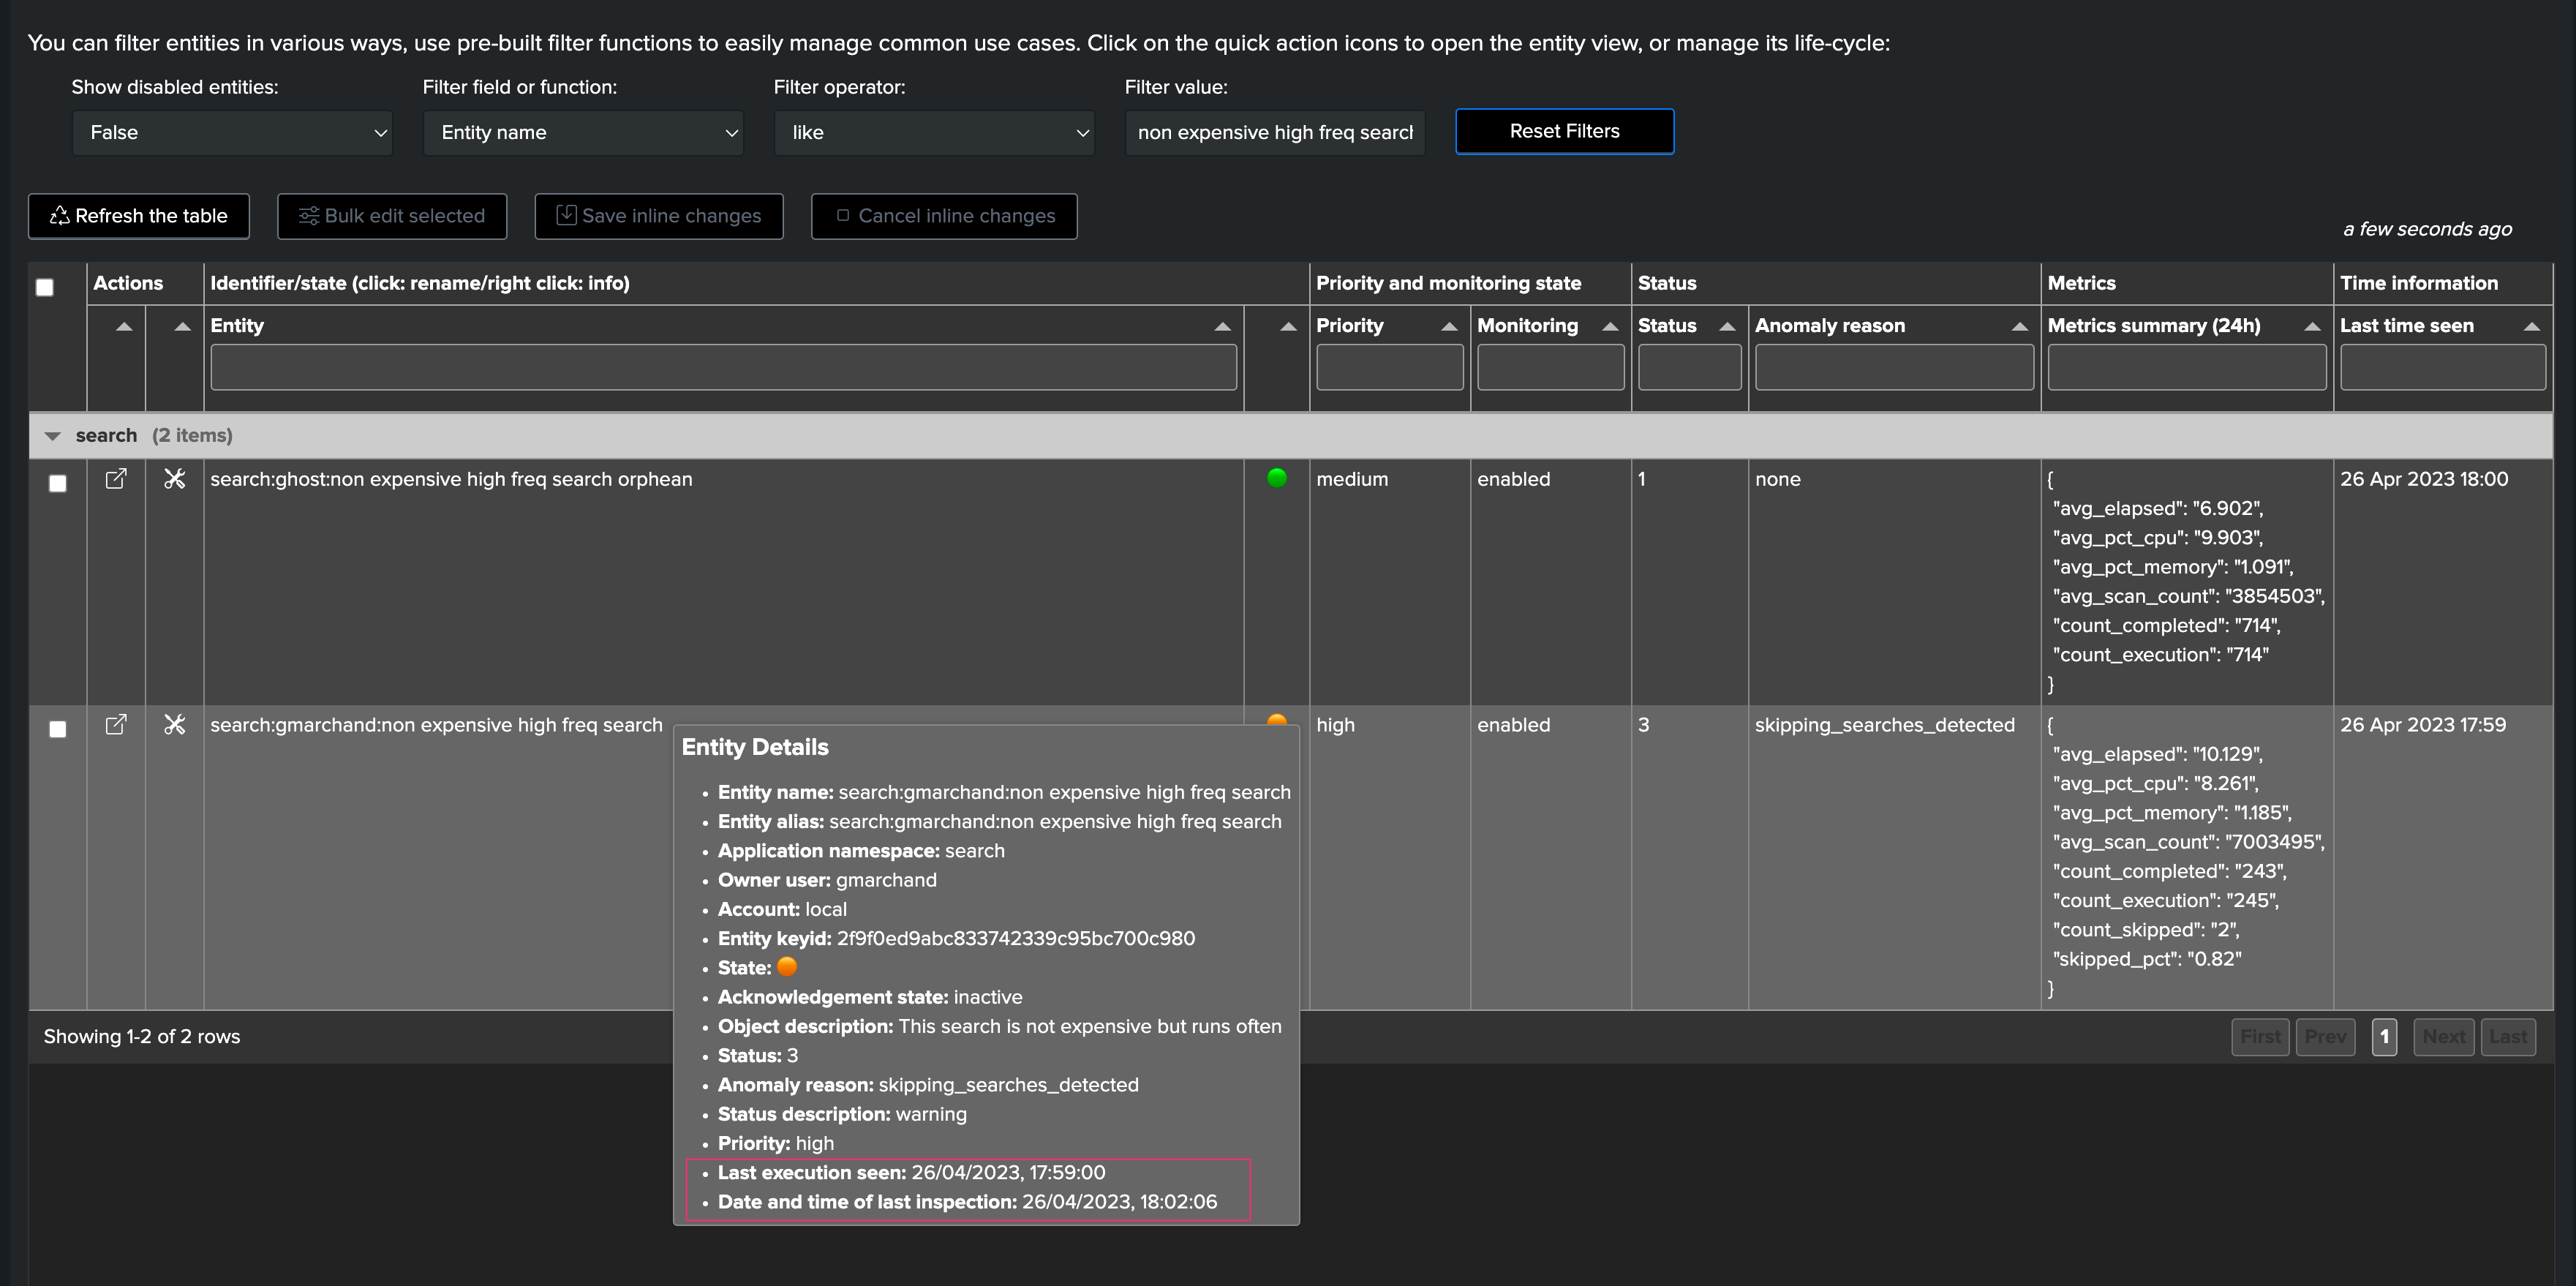Sort by second Actions column arrow
Image resolution: width=2576 pixels, height=1286 pixels.
tap(182, 326)
